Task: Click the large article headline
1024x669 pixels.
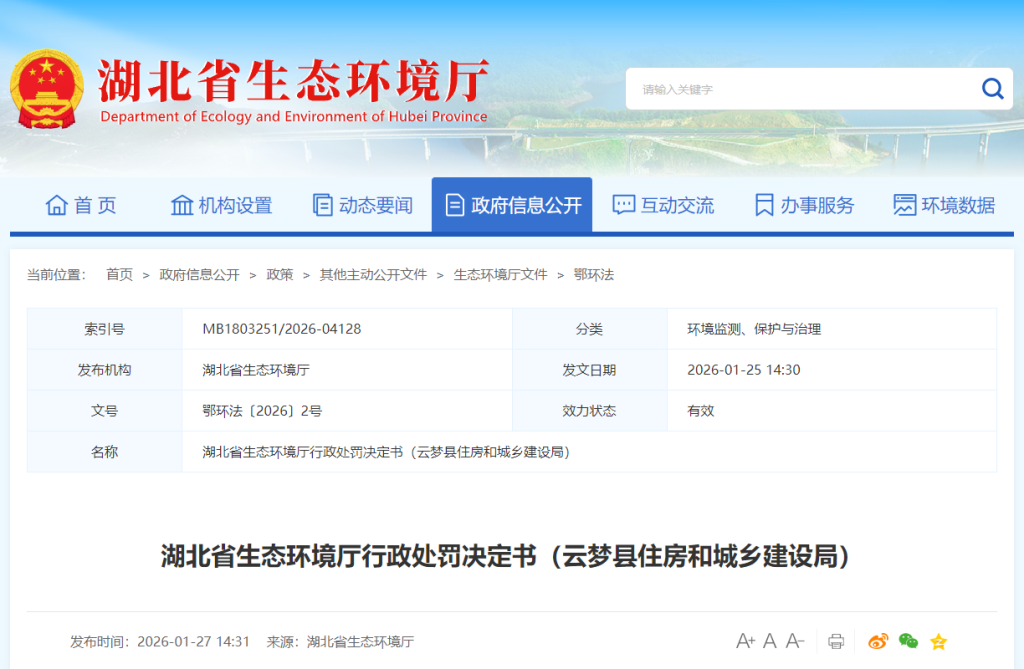Action: point(507,556)
